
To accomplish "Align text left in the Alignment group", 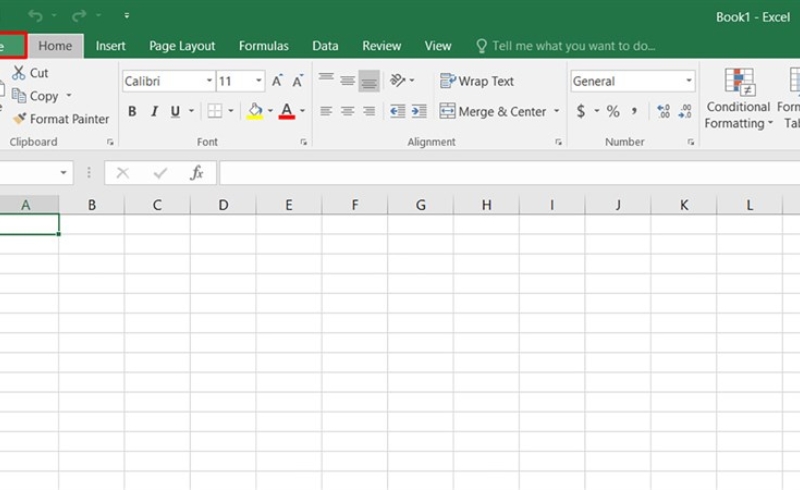I will (326, 111).
